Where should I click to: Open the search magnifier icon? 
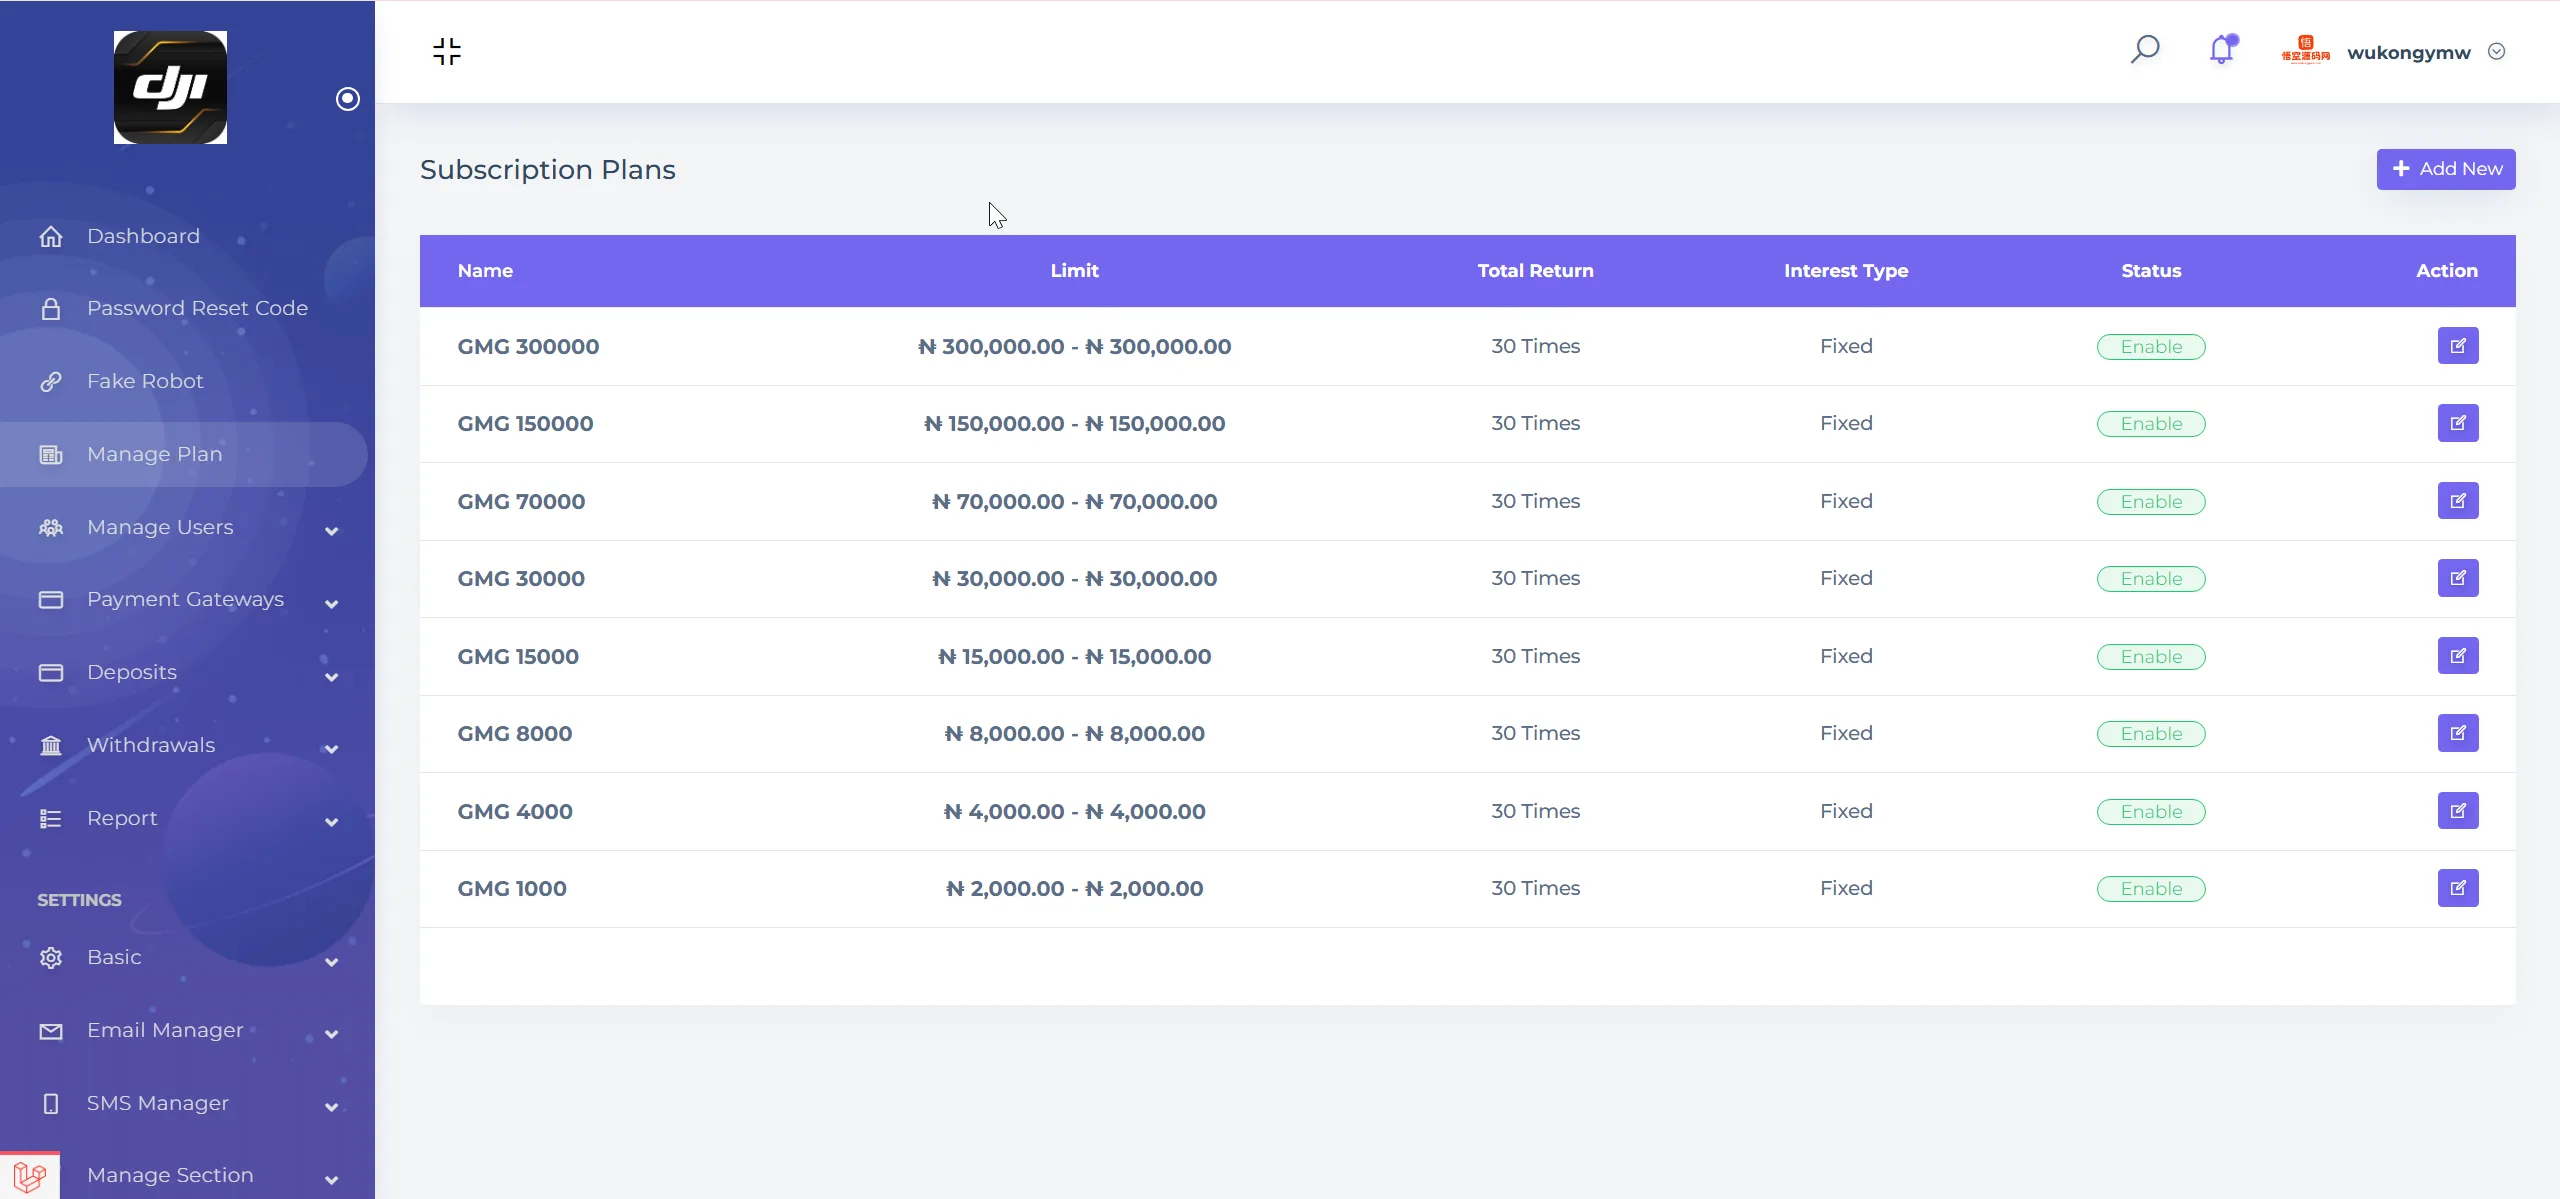click(2145, 49)
